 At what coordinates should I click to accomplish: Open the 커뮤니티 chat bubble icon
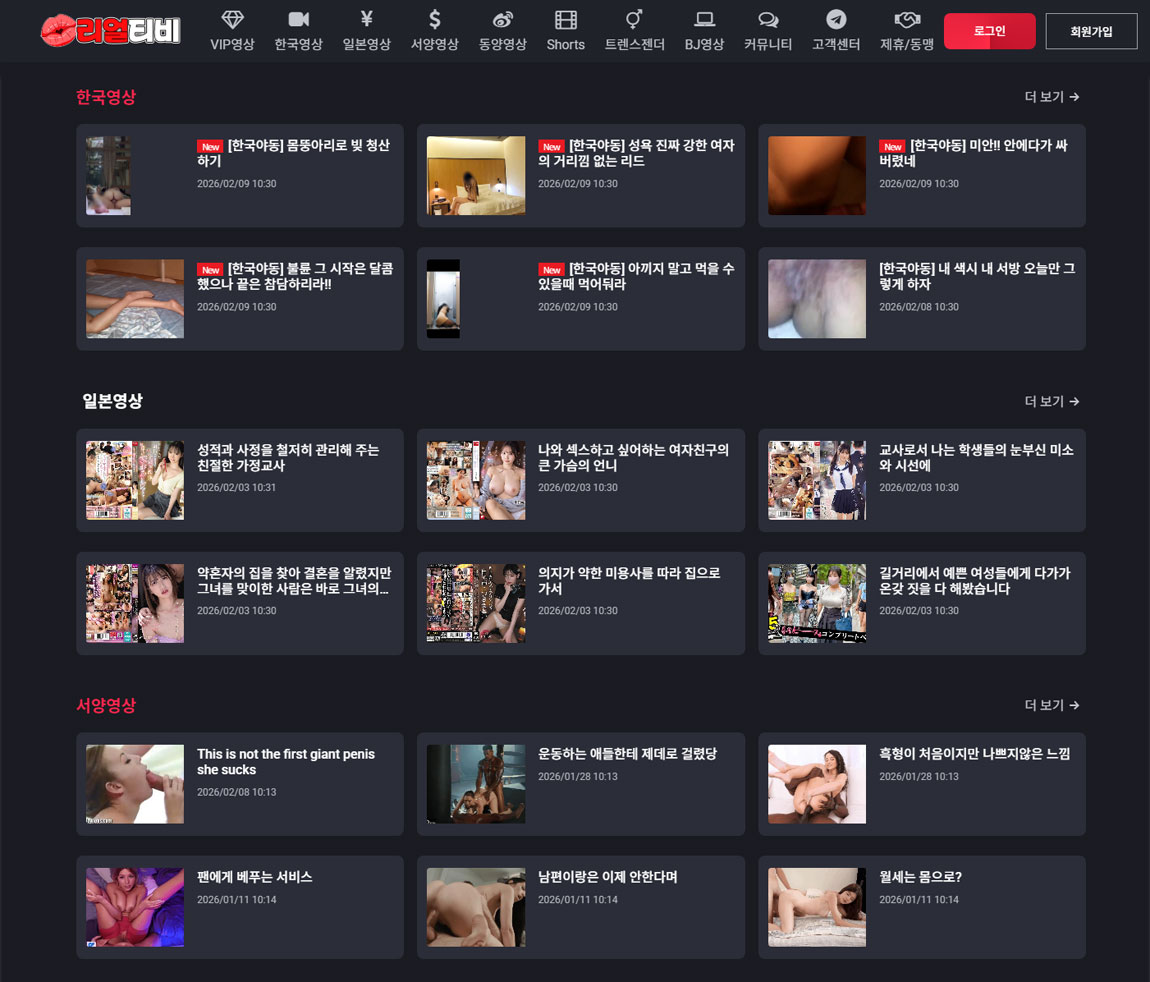coord(768,20)
